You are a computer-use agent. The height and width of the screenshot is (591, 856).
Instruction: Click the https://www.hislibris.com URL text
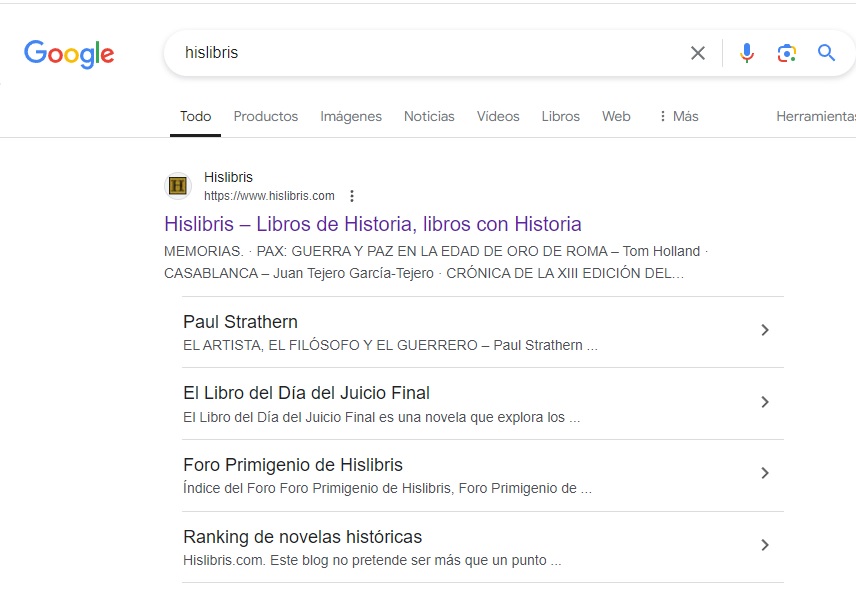coord(269,196)
